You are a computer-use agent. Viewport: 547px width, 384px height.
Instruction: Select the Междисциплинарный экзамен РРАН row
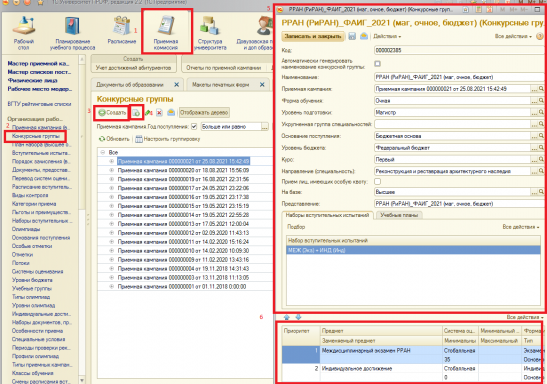[412, 355]
